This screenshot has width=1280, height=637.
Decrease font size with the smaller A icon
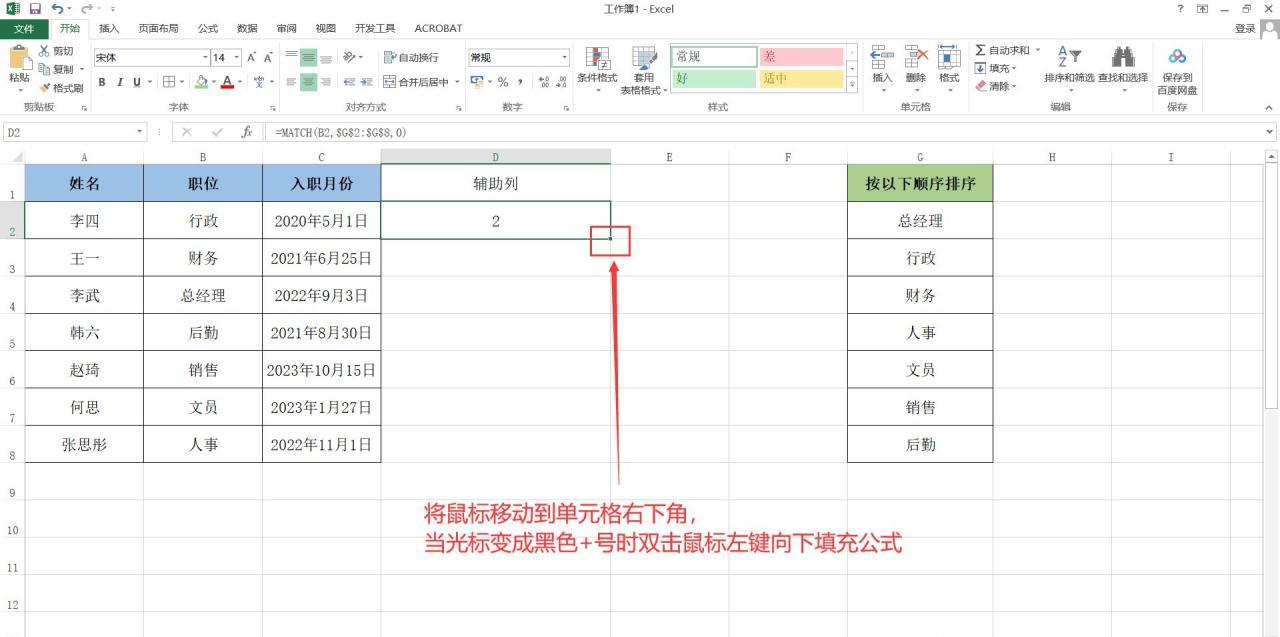268,57
